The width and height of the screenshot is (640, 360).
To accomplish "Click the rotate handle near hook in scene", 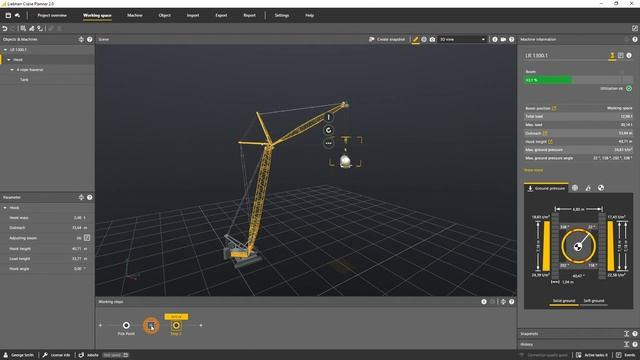I will coord(329,130).
